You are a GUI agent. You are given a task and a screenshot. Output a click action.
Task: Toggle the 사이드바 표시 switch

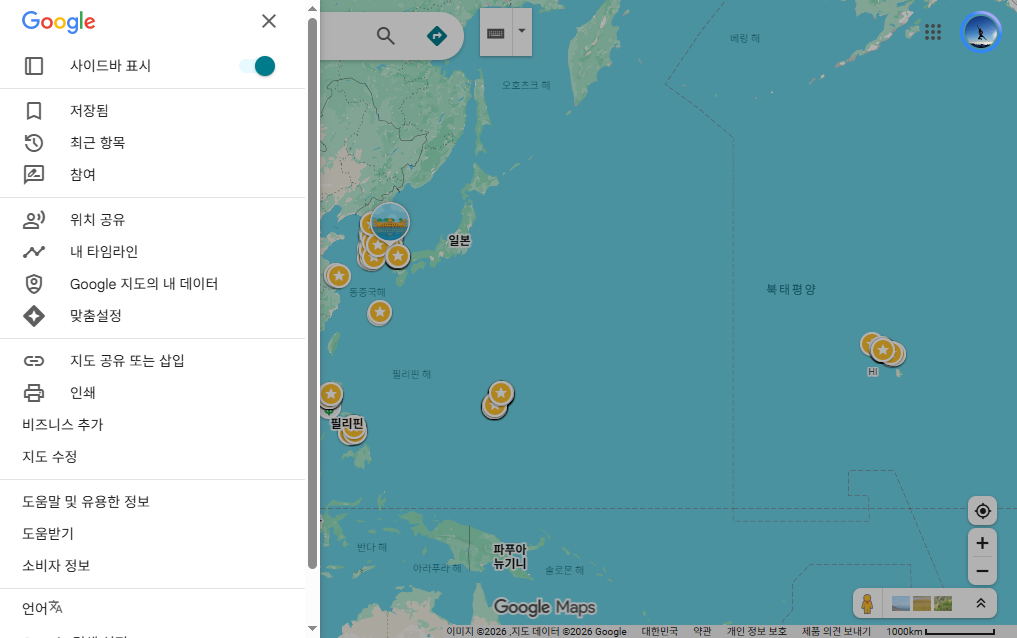coord(257,66)
